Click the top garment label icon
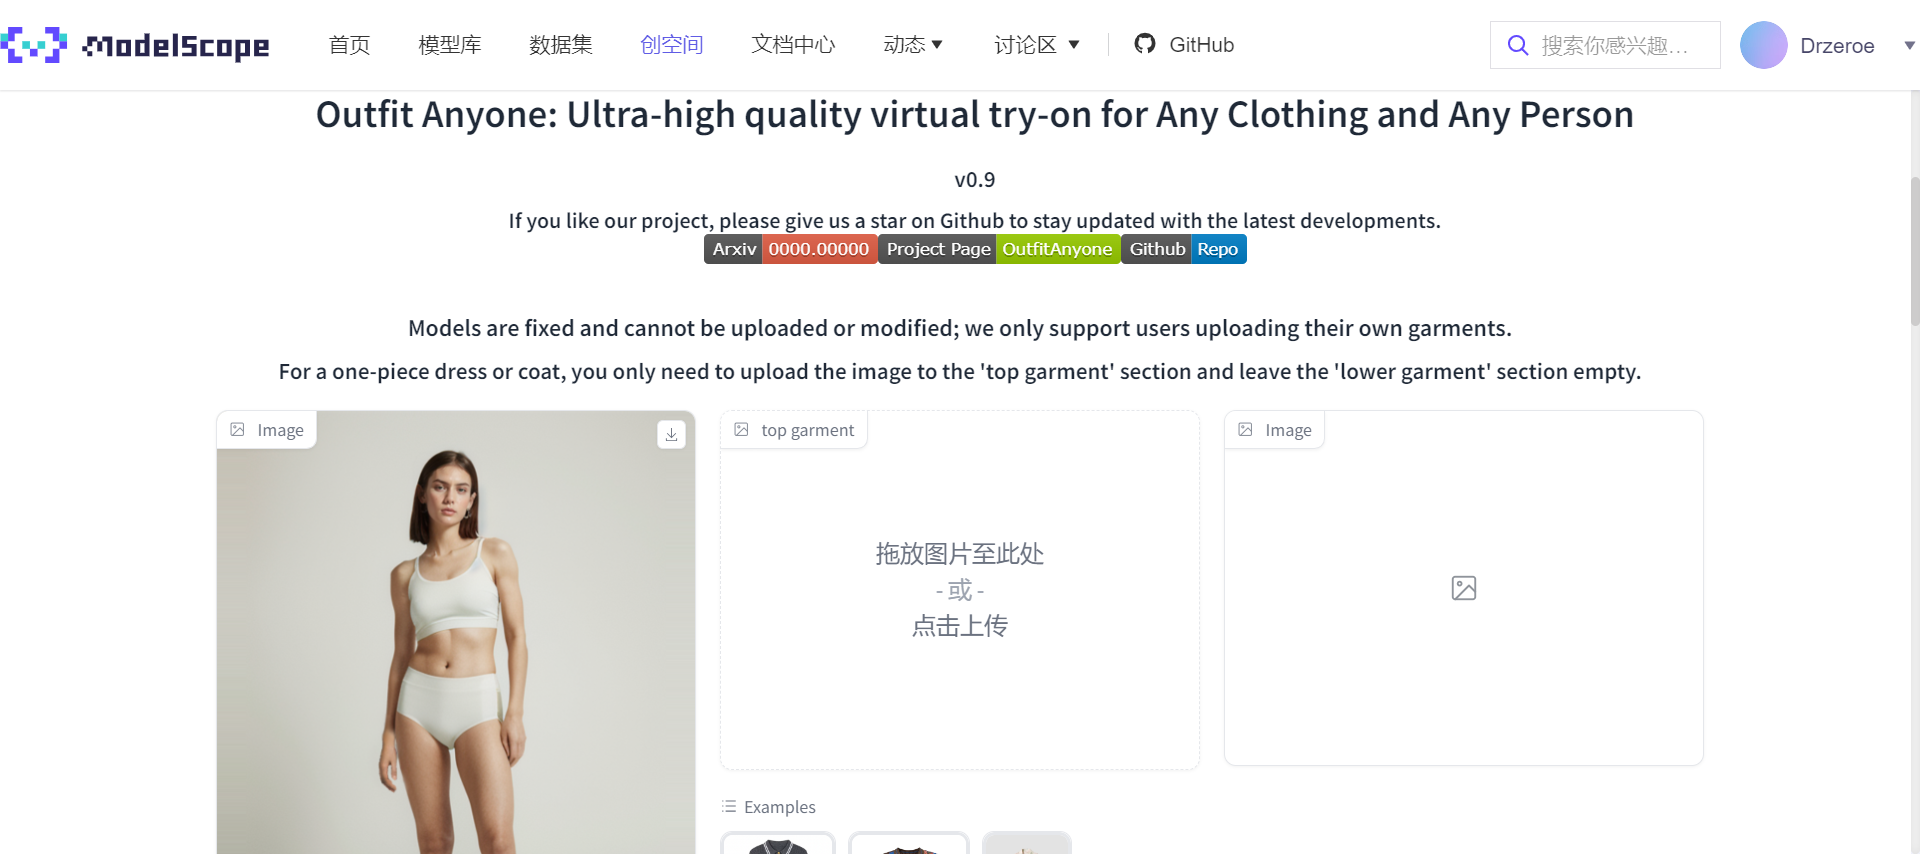 pyautogui.click(x=741, y=430)
